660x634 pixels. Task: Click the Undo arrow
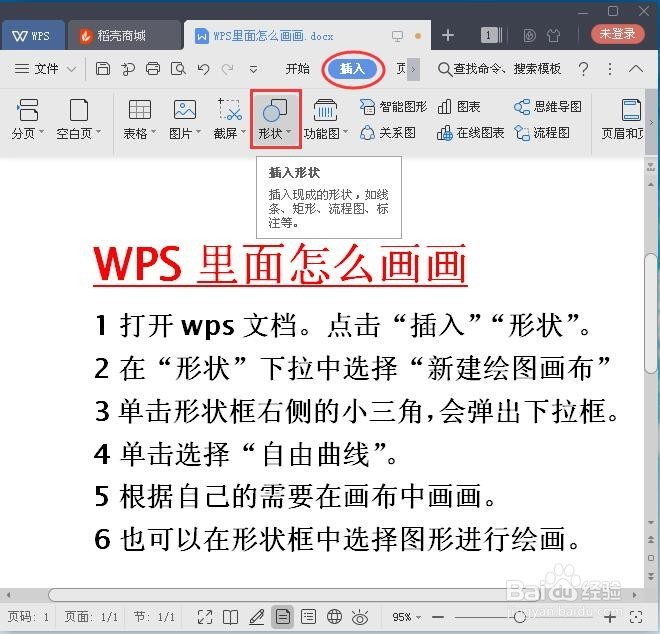pos(203,69)
